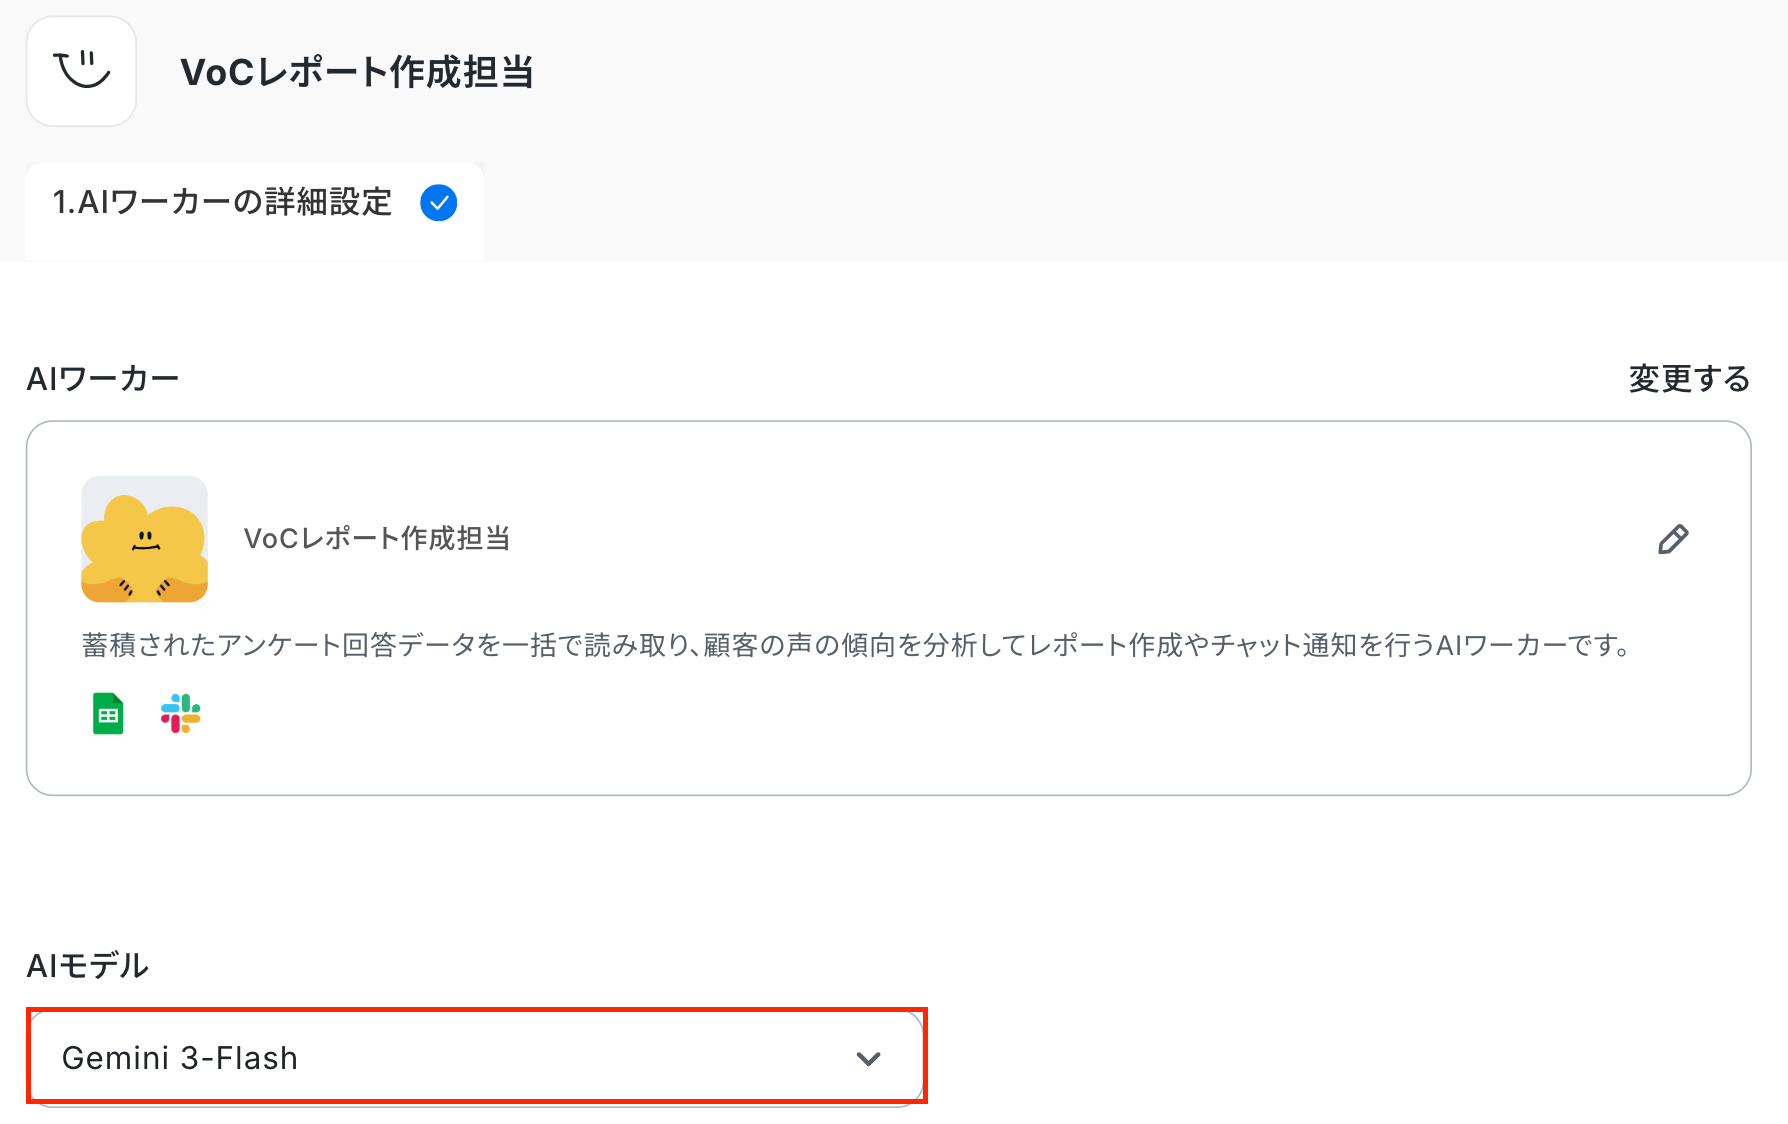Click 変更する to change the worker
1788x1124 pixels.
point(1689,379)
